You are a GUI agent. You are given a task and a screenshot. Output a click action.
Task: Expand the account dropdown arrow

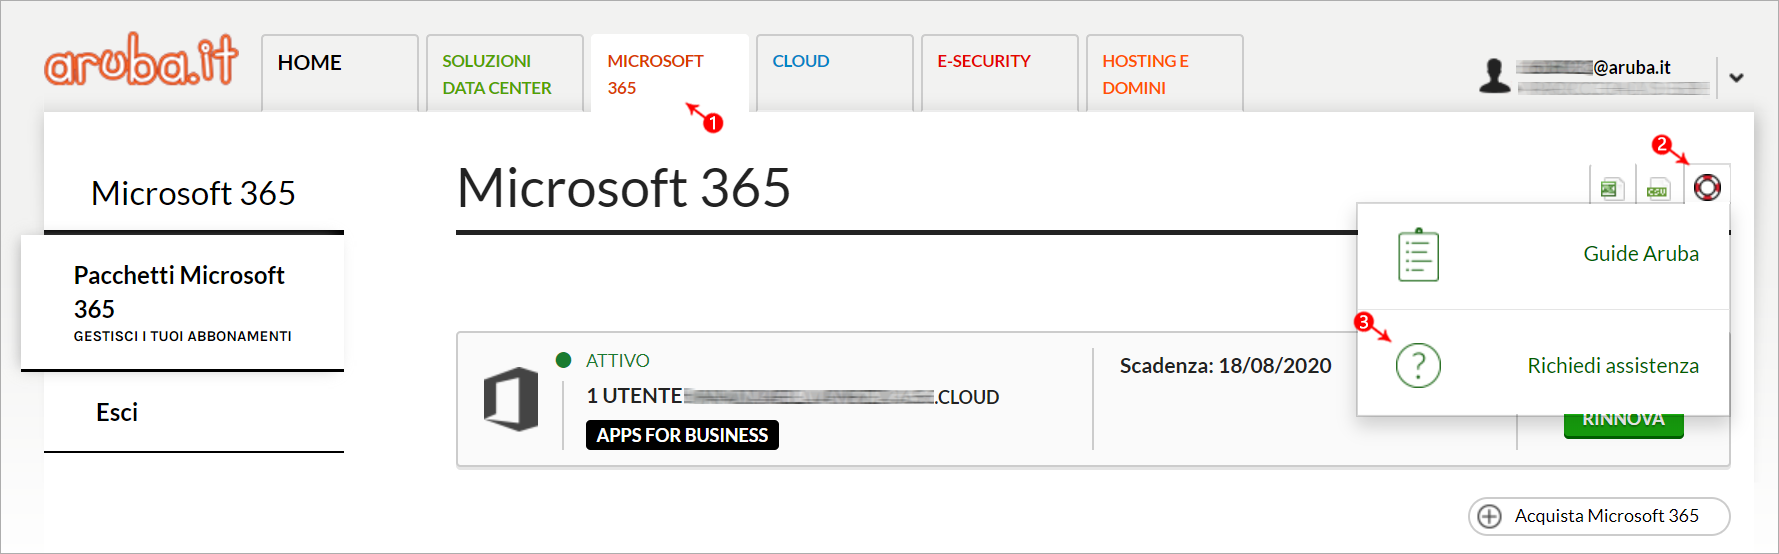coord(1736,77)
